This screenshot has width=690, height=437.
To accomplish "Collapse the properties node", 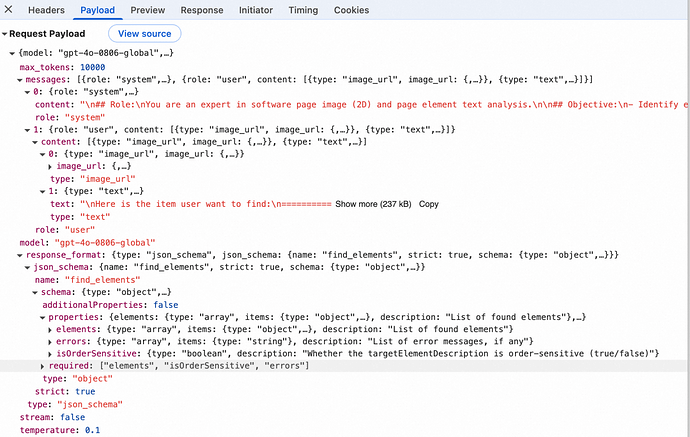I will pos(42,317).
